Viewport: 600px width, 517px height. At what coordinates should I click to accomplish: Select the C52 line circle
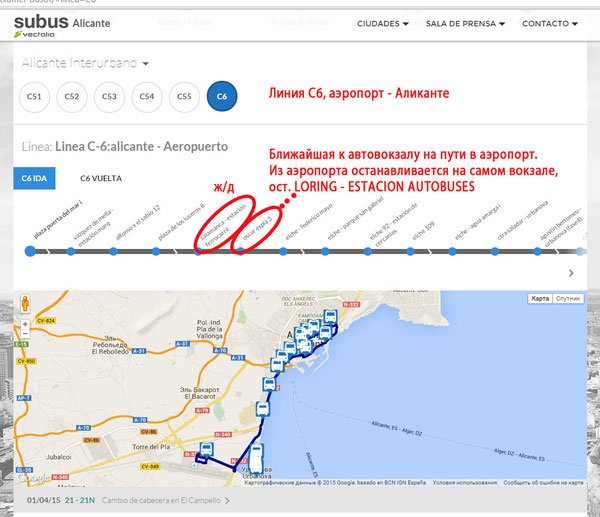(x=72, y=96)
